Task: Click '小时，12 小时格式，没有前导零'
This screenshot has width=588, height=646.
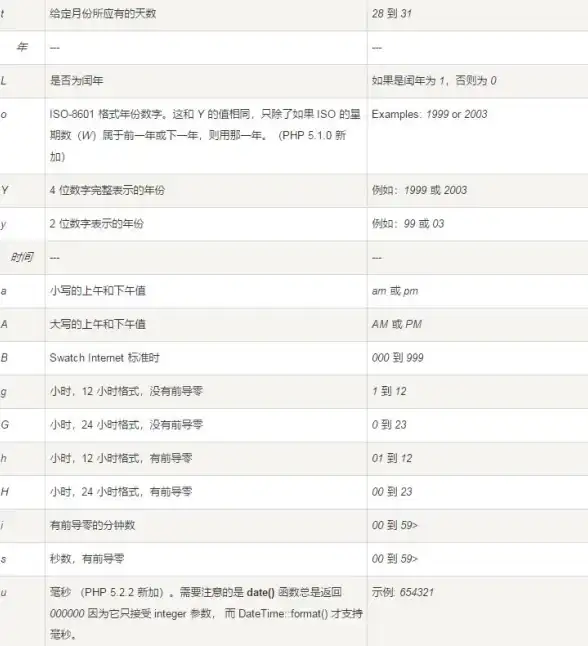Action: [x=126, y=391]
